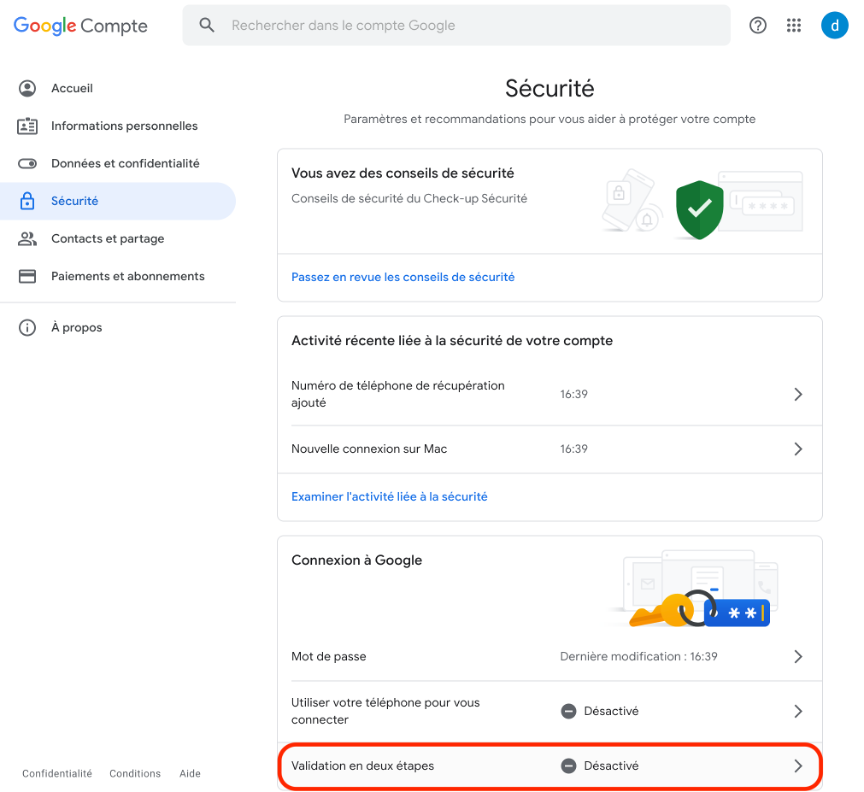Expand the recovery phone number added chevron
Screen dimensions: 864x792
point(798,394)
